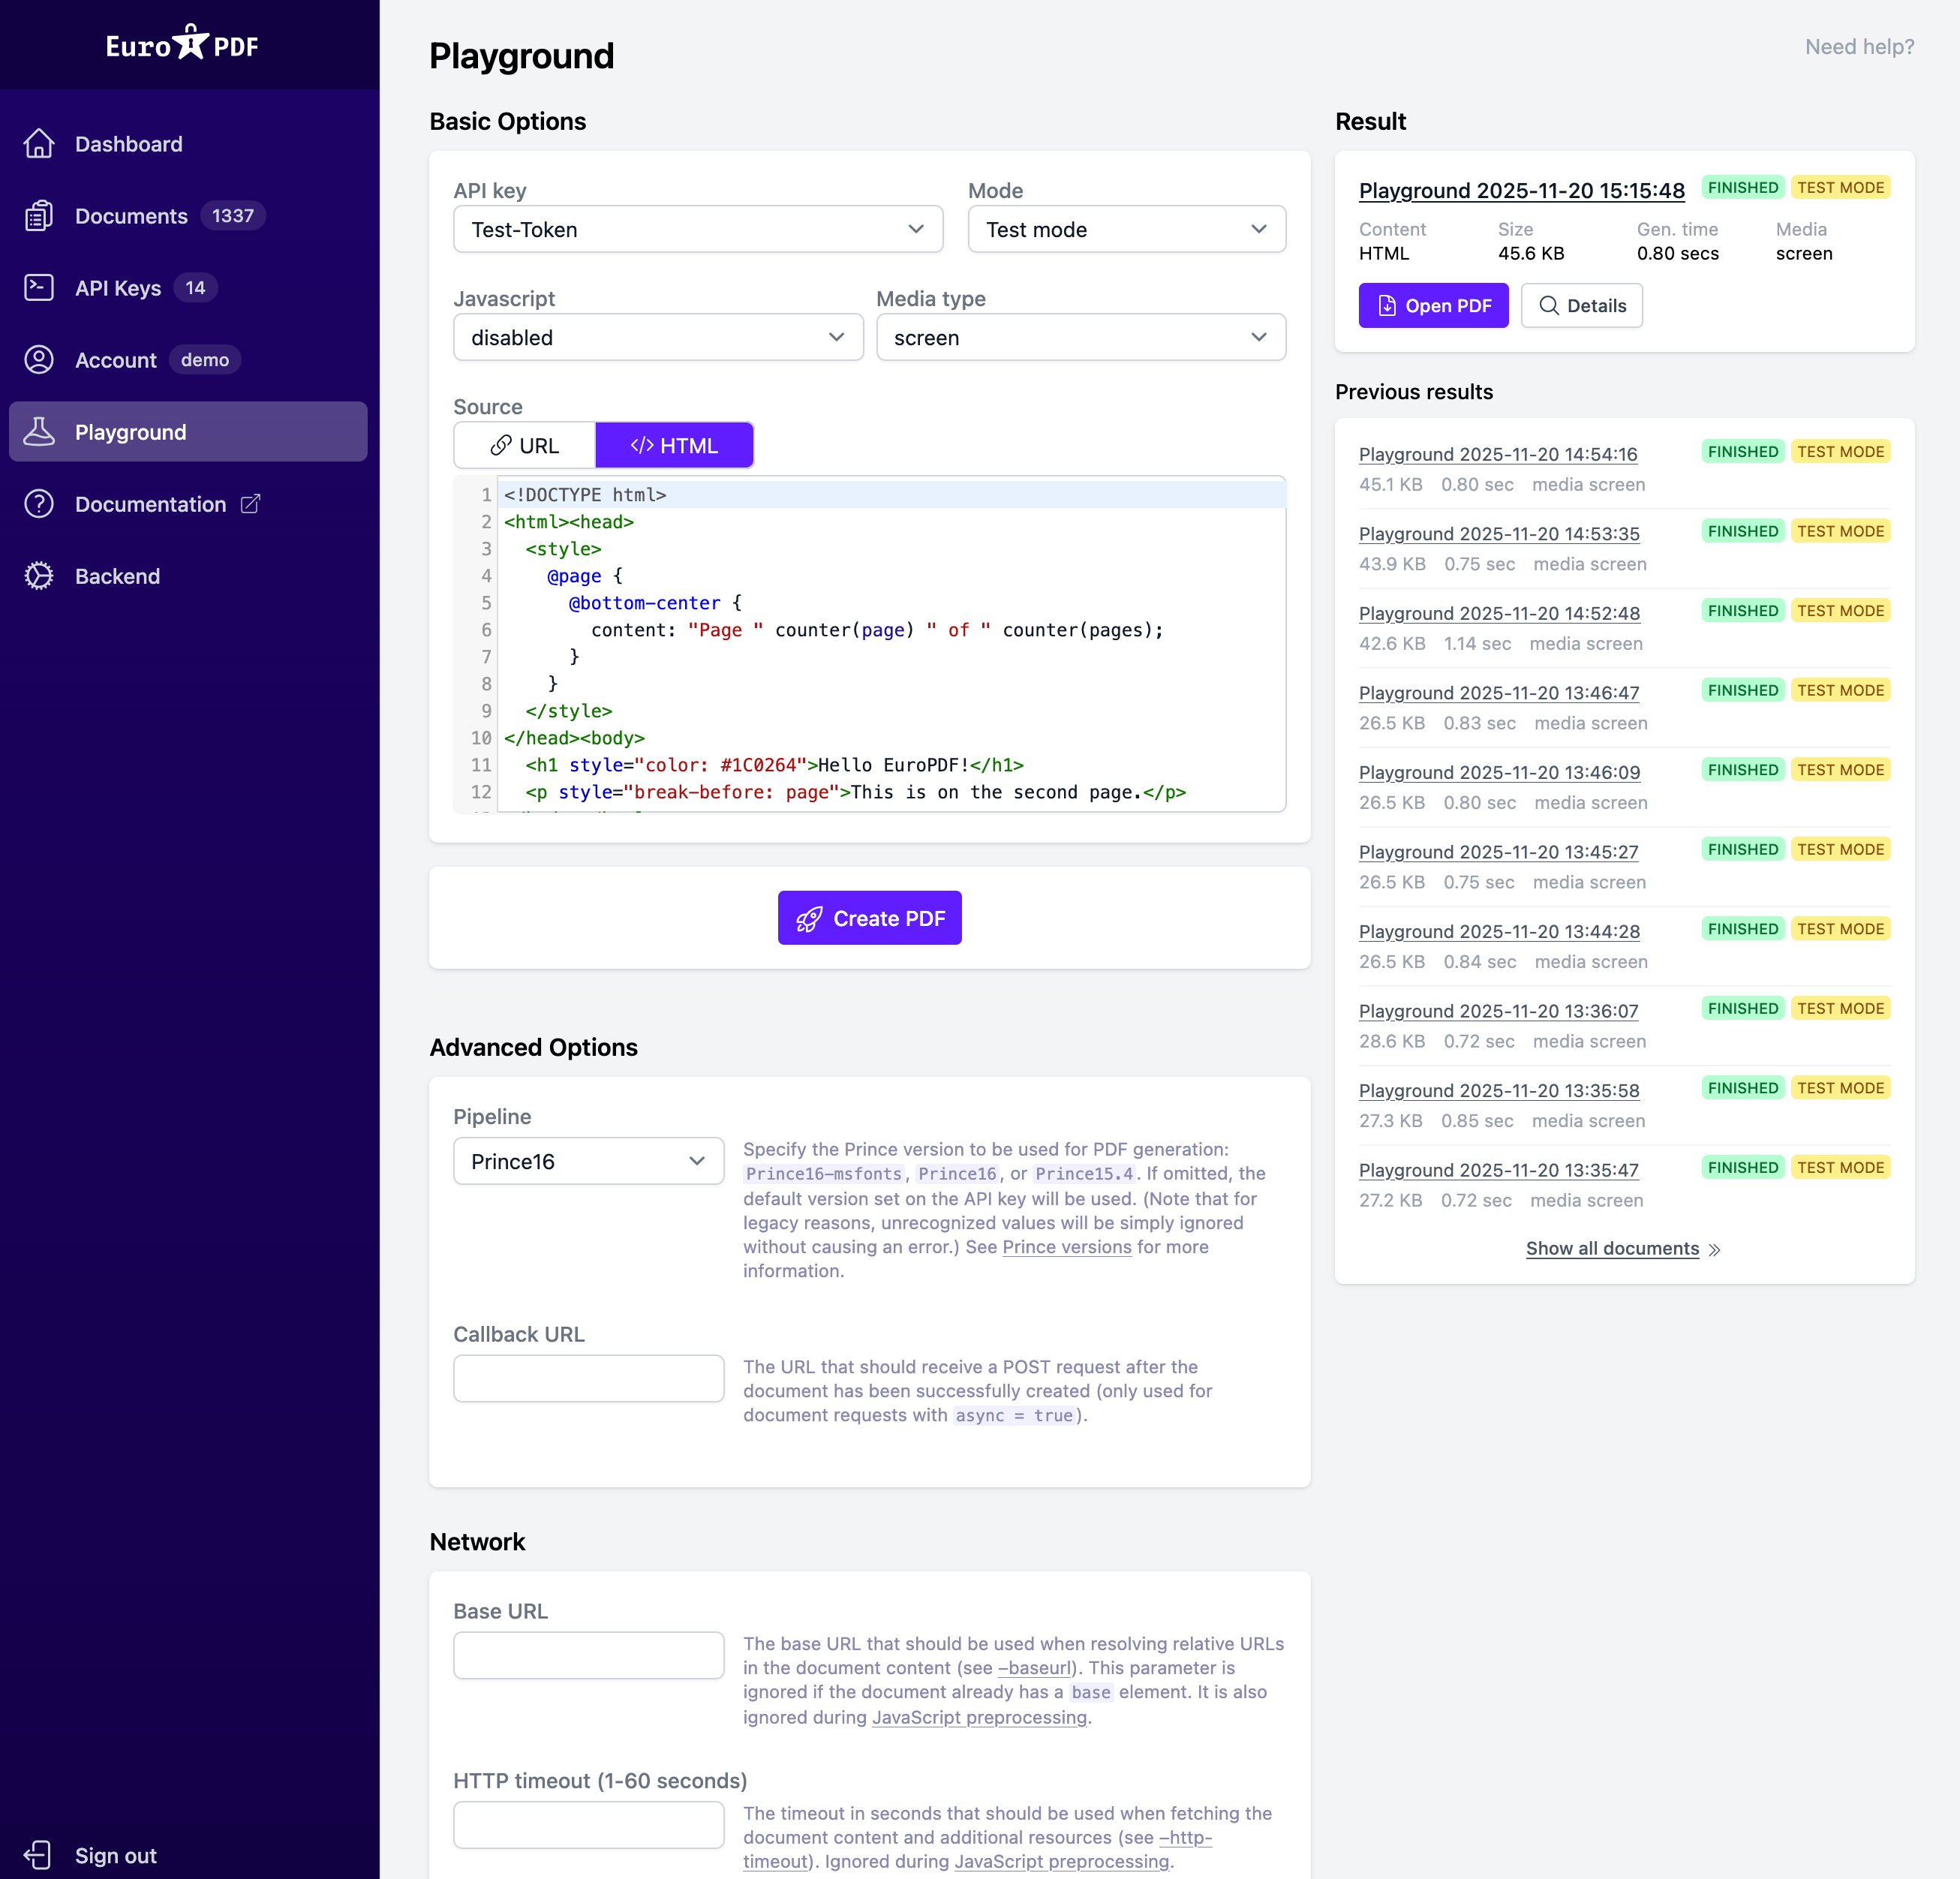Click the Callback URL input field
The height and width of the screenshot is (1879, 1960).
click(588, 1378)
